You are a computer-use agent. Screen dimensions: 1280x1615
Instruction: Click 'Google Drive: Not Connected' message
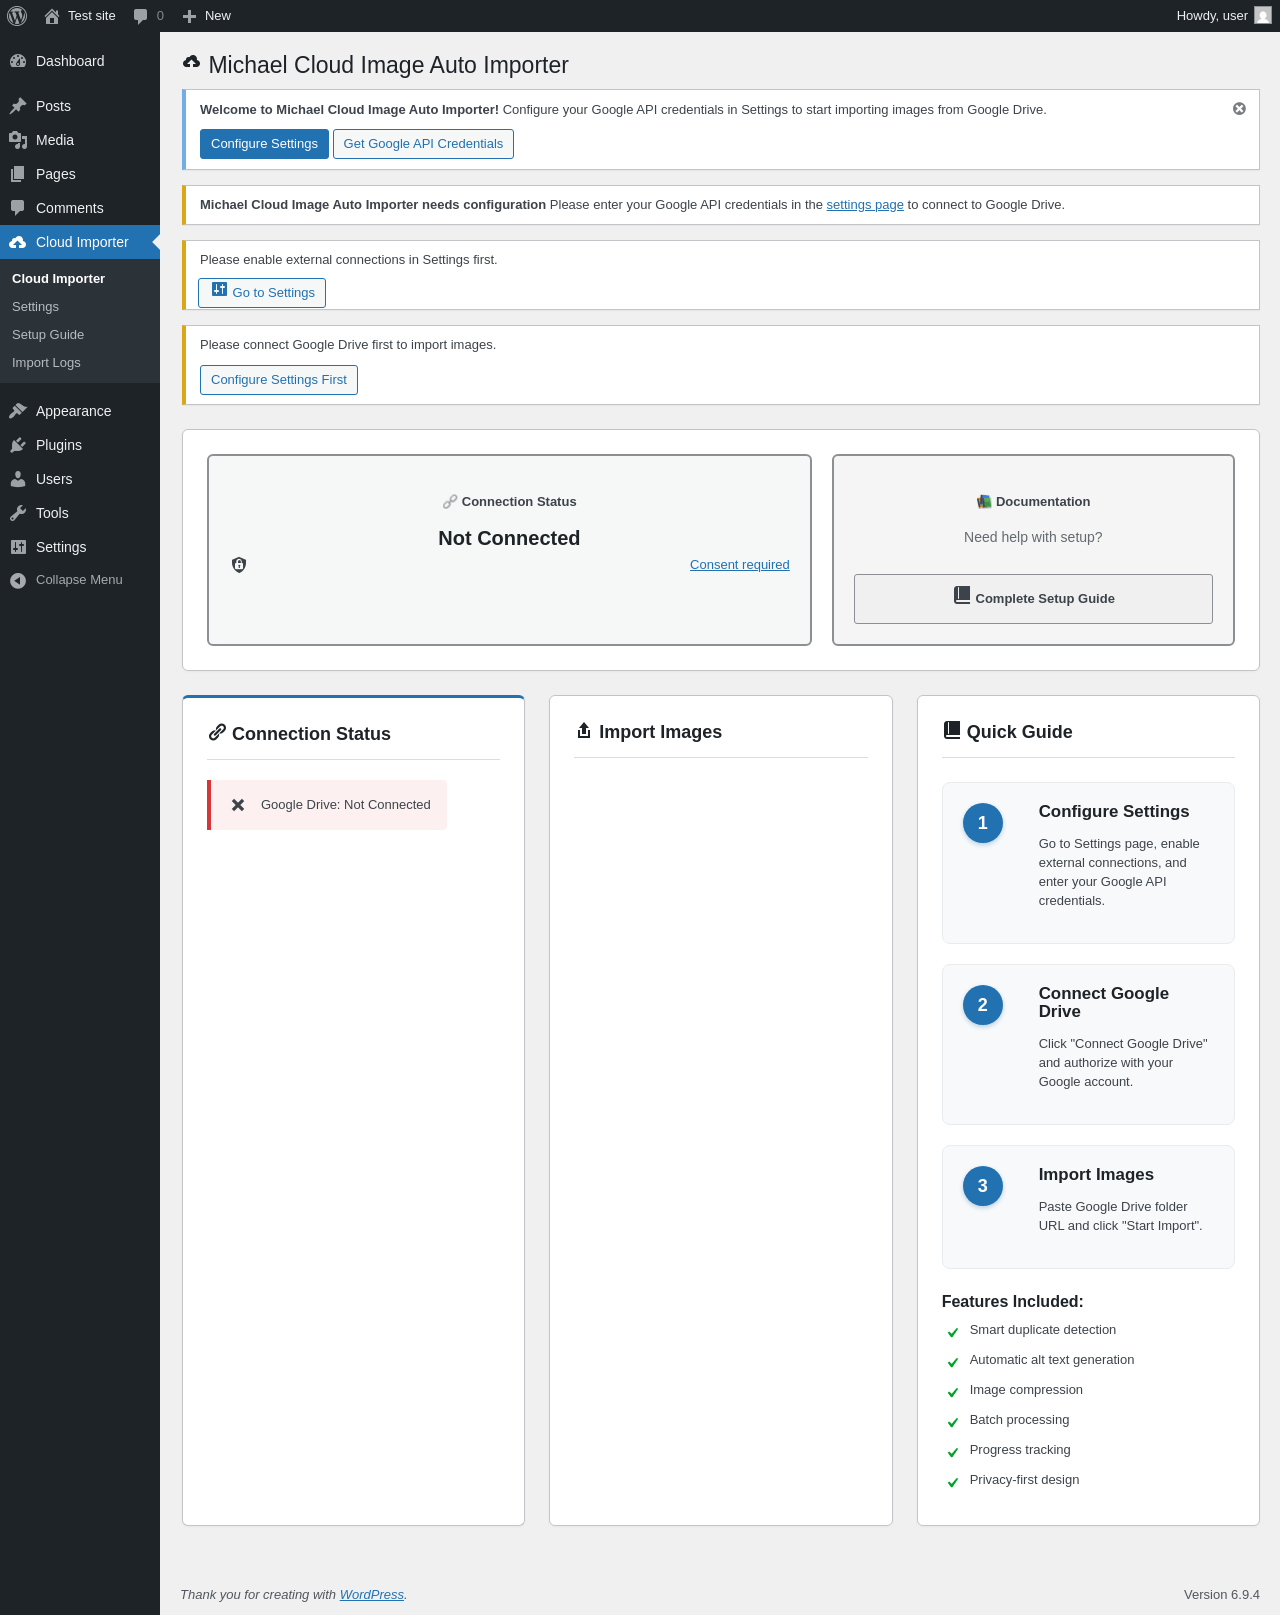[346, 805]
